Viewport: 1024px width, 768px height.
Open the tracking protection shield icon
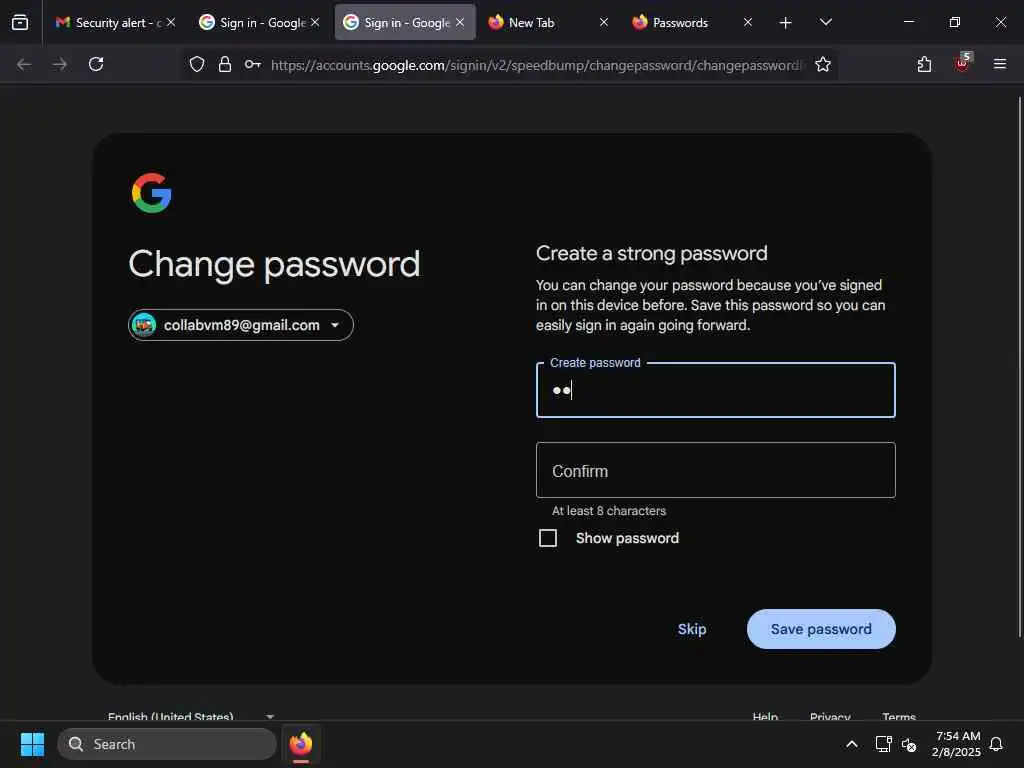[x=197, y=64]
